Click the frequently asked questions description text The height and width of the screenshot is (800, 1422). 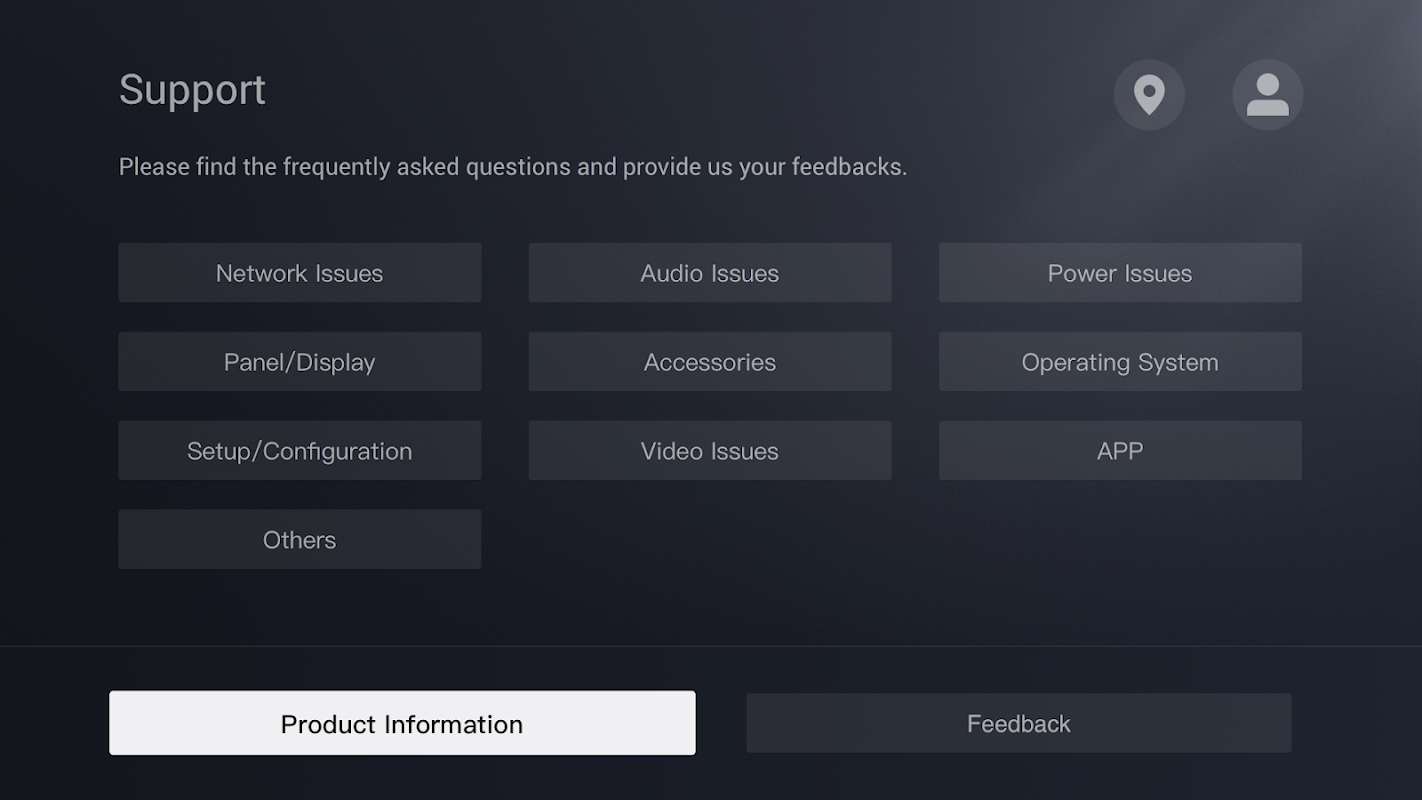(x=512, y=167)
